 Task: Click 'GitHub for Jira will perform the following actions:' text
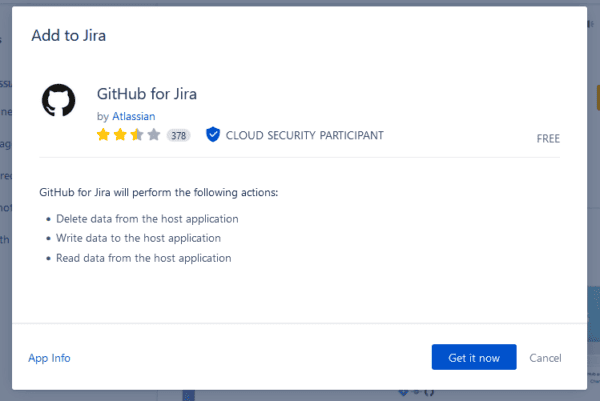pyautogui.click(x=159, y=192)
